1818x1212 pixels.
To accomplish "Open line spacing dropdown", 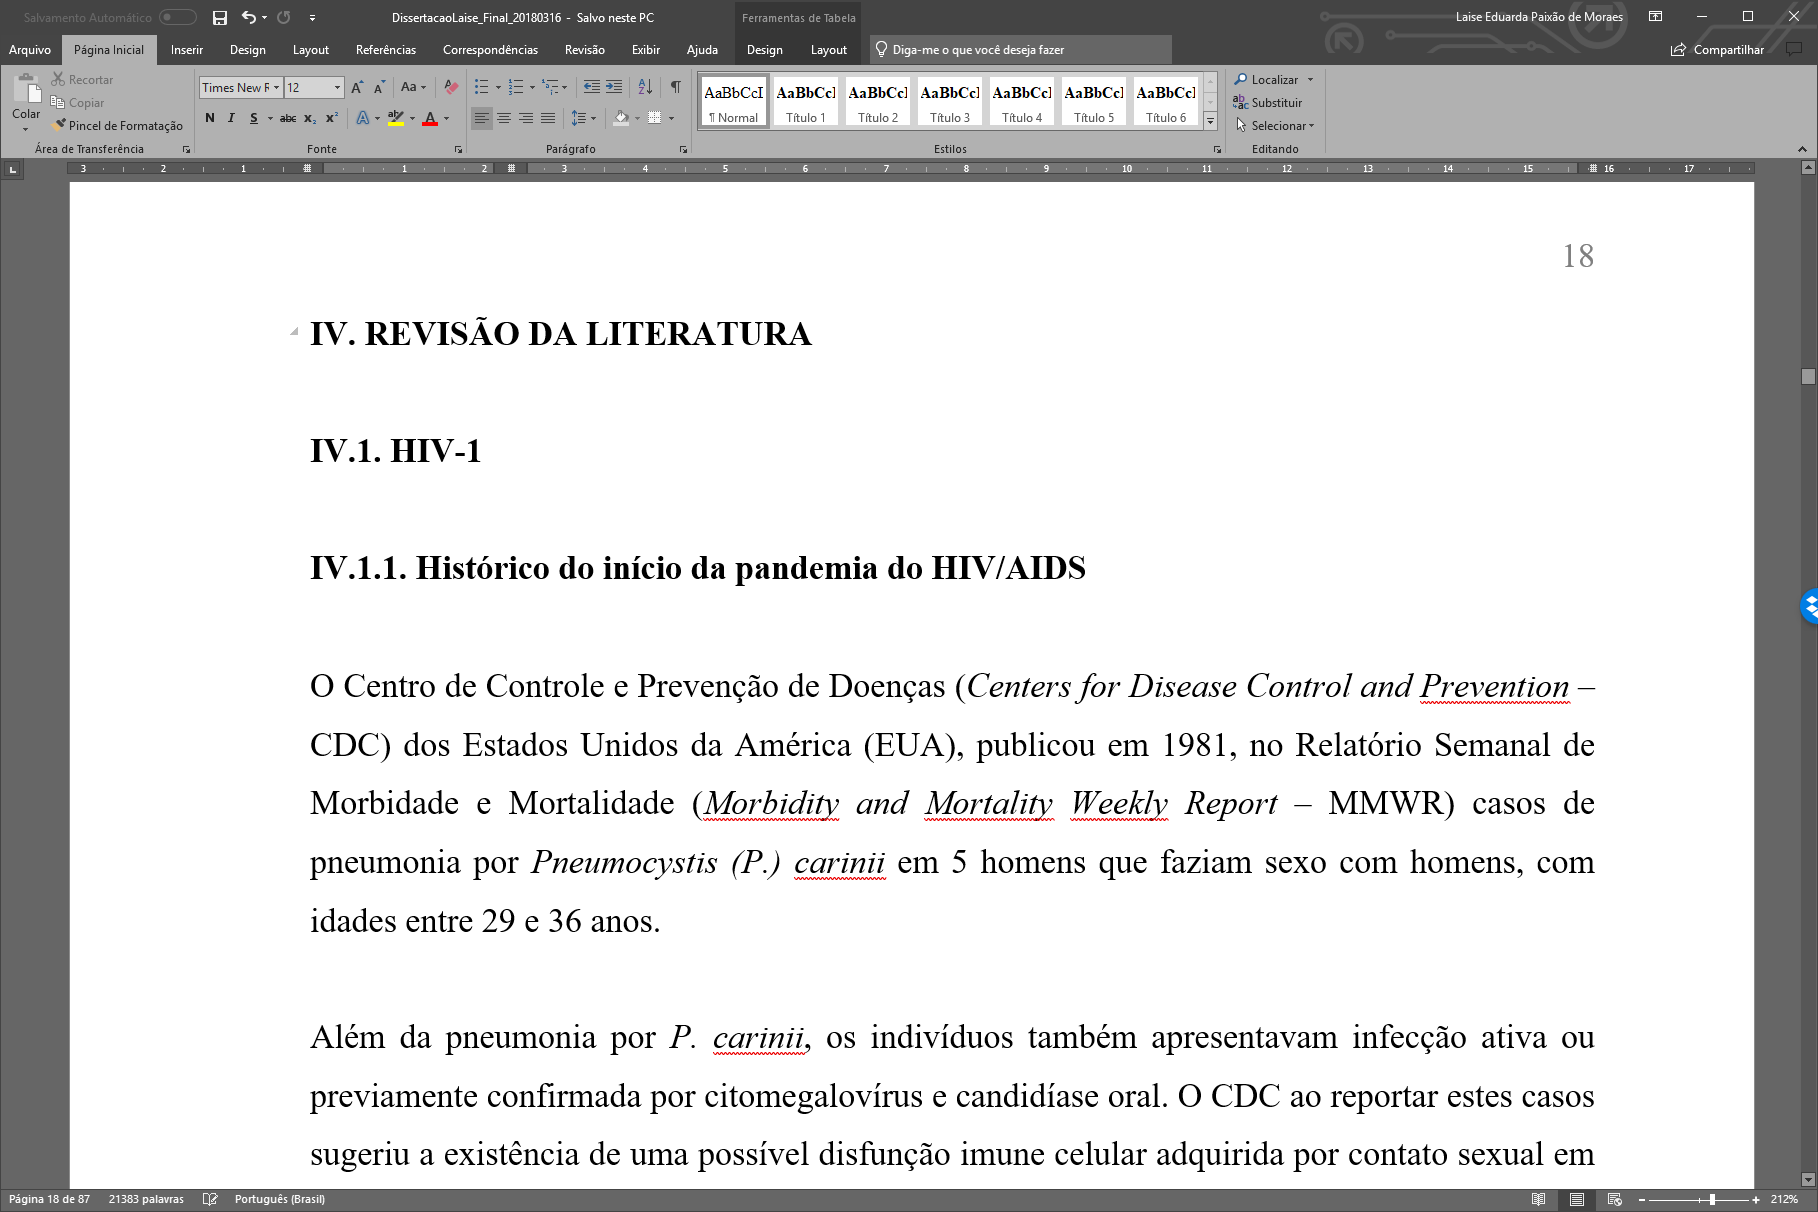I will click(x=583, y=118).
